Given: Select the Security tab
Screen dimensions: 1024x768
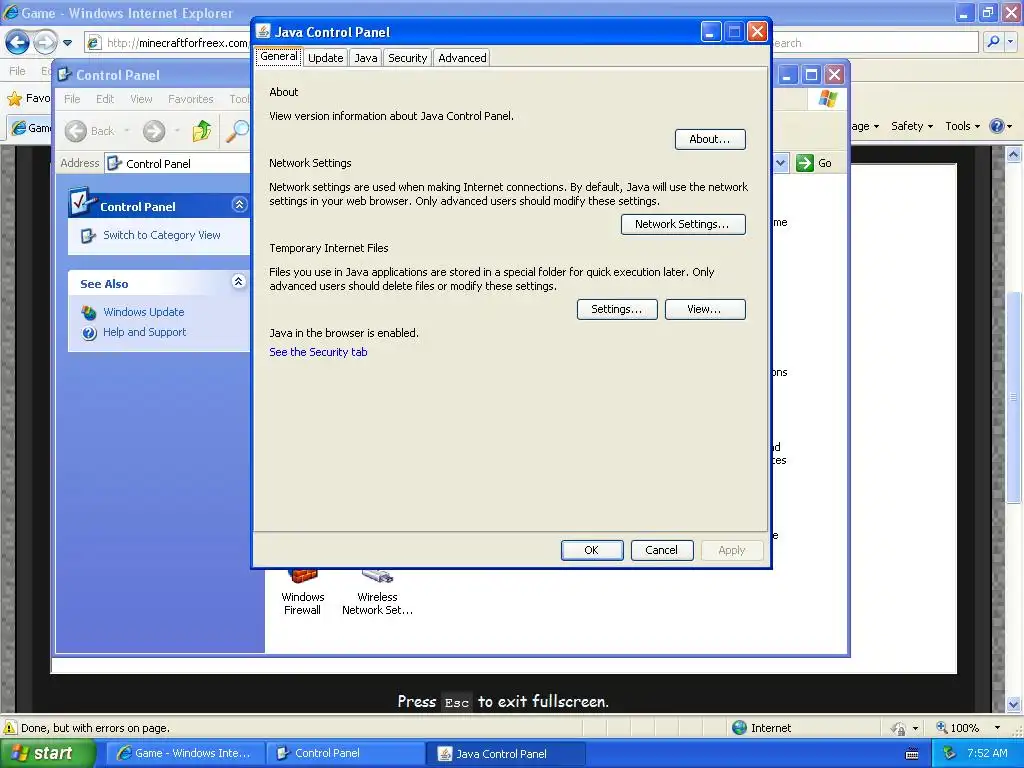Looking at the screenshot, I should (408, 58).
